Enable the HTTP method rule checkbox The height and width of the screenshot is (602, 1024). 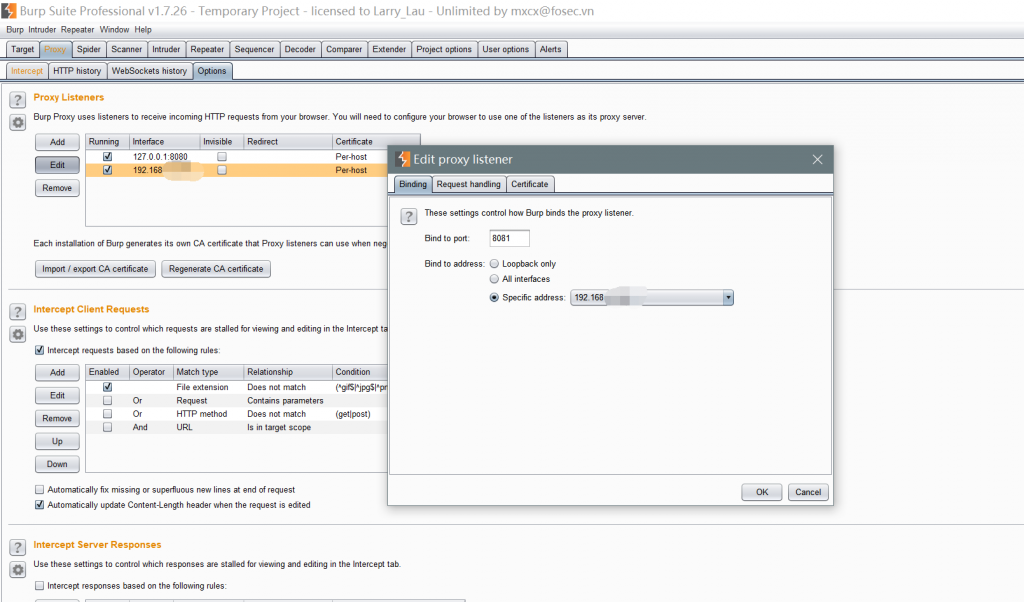click(x=108, y=414)
